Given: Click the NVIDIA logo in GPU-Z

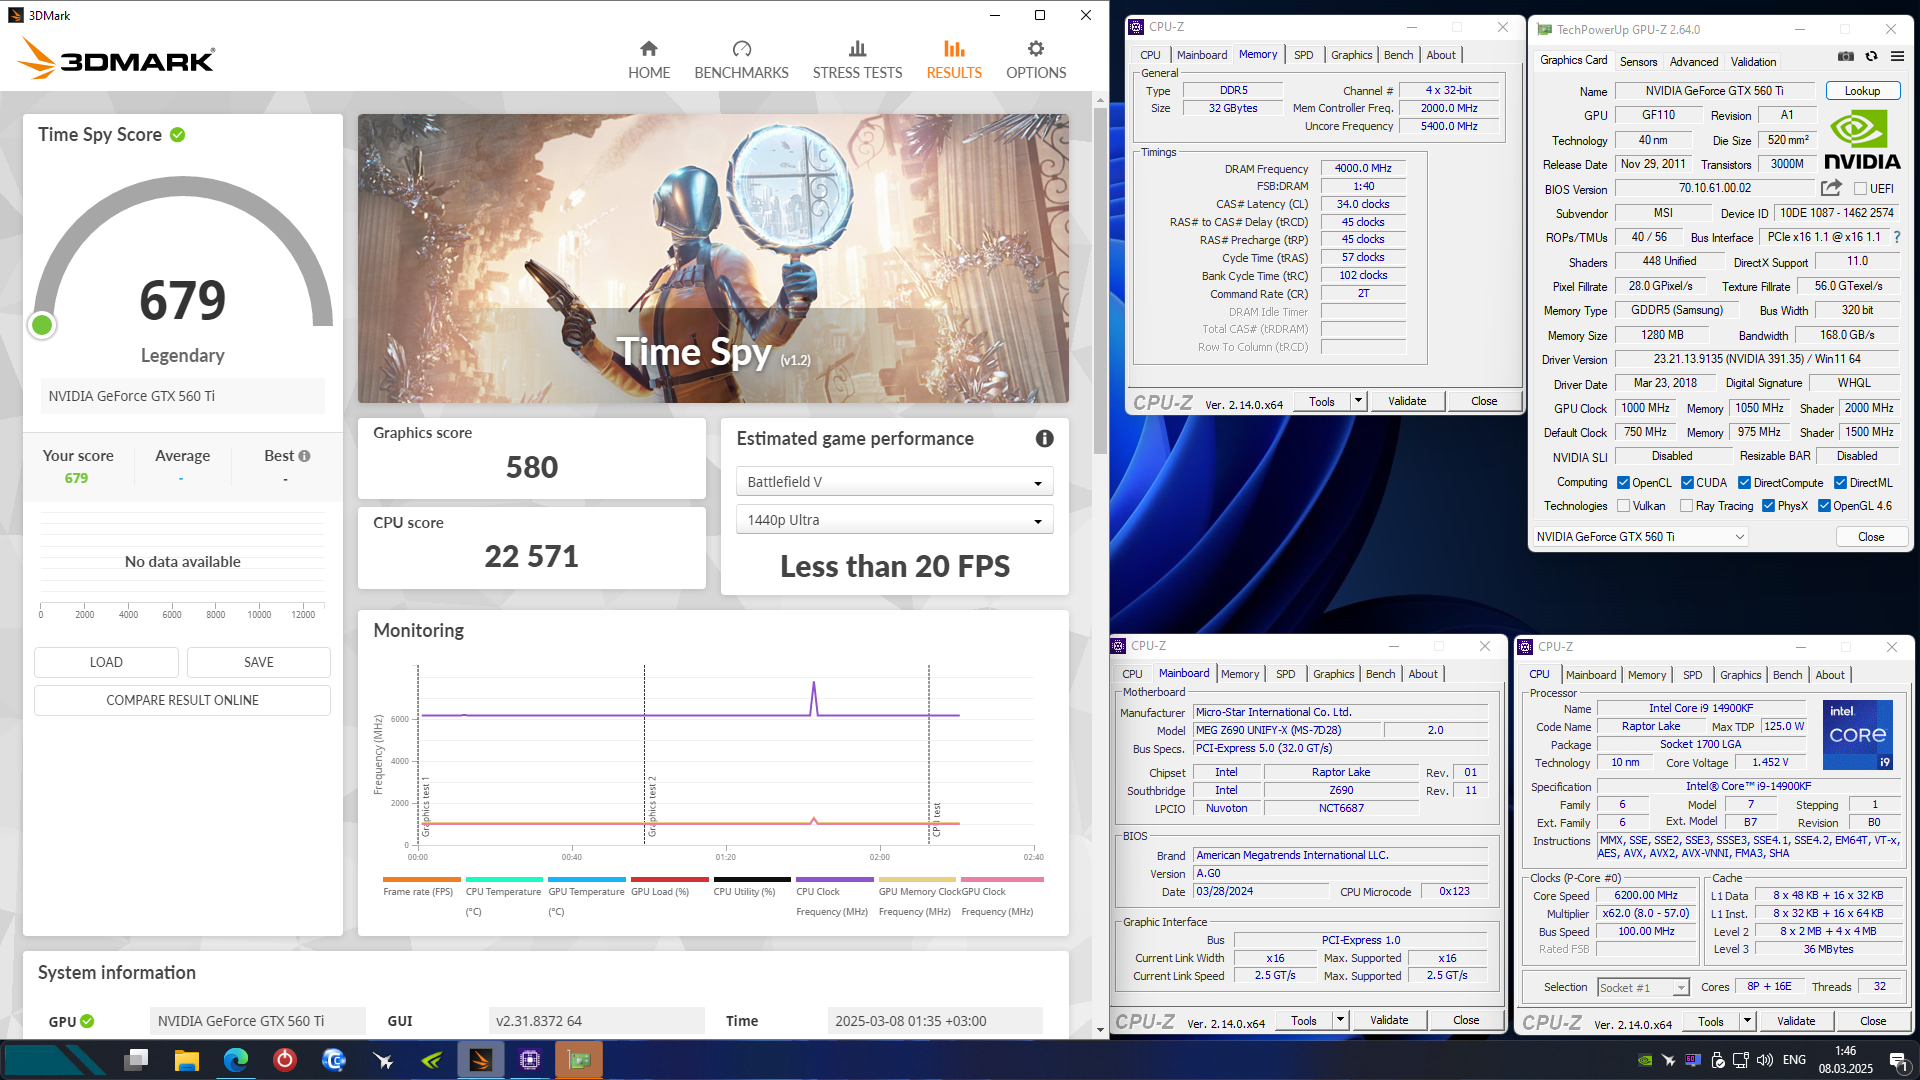Looking at the screenshot, I should coord(1862,140).
